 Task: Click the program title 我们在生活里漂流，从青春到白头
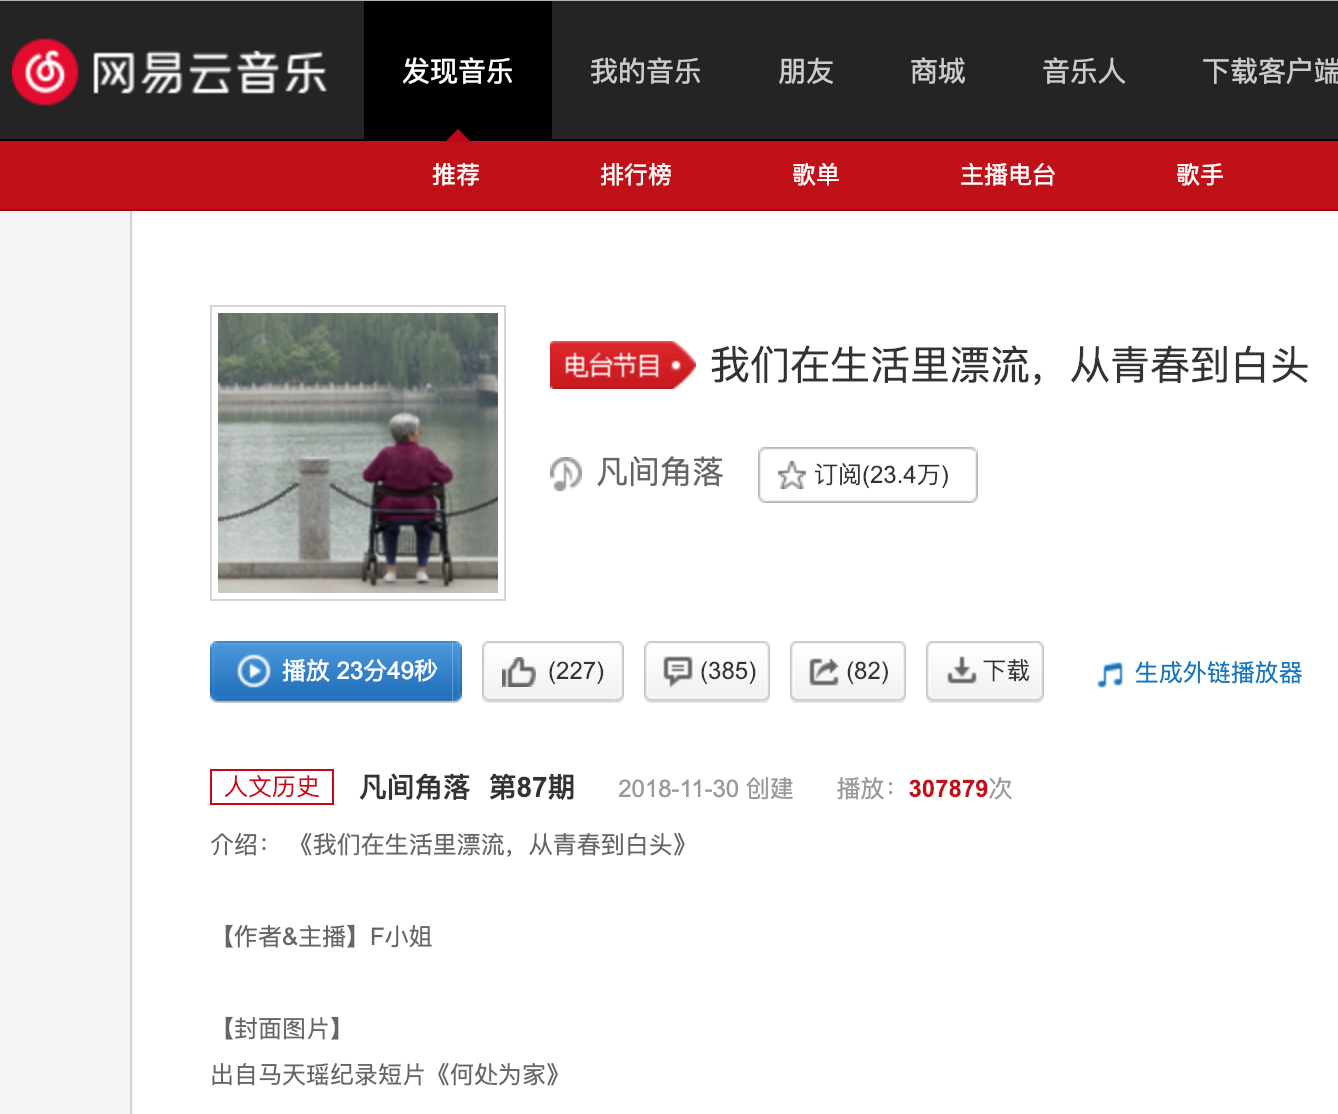point(1010,365)
